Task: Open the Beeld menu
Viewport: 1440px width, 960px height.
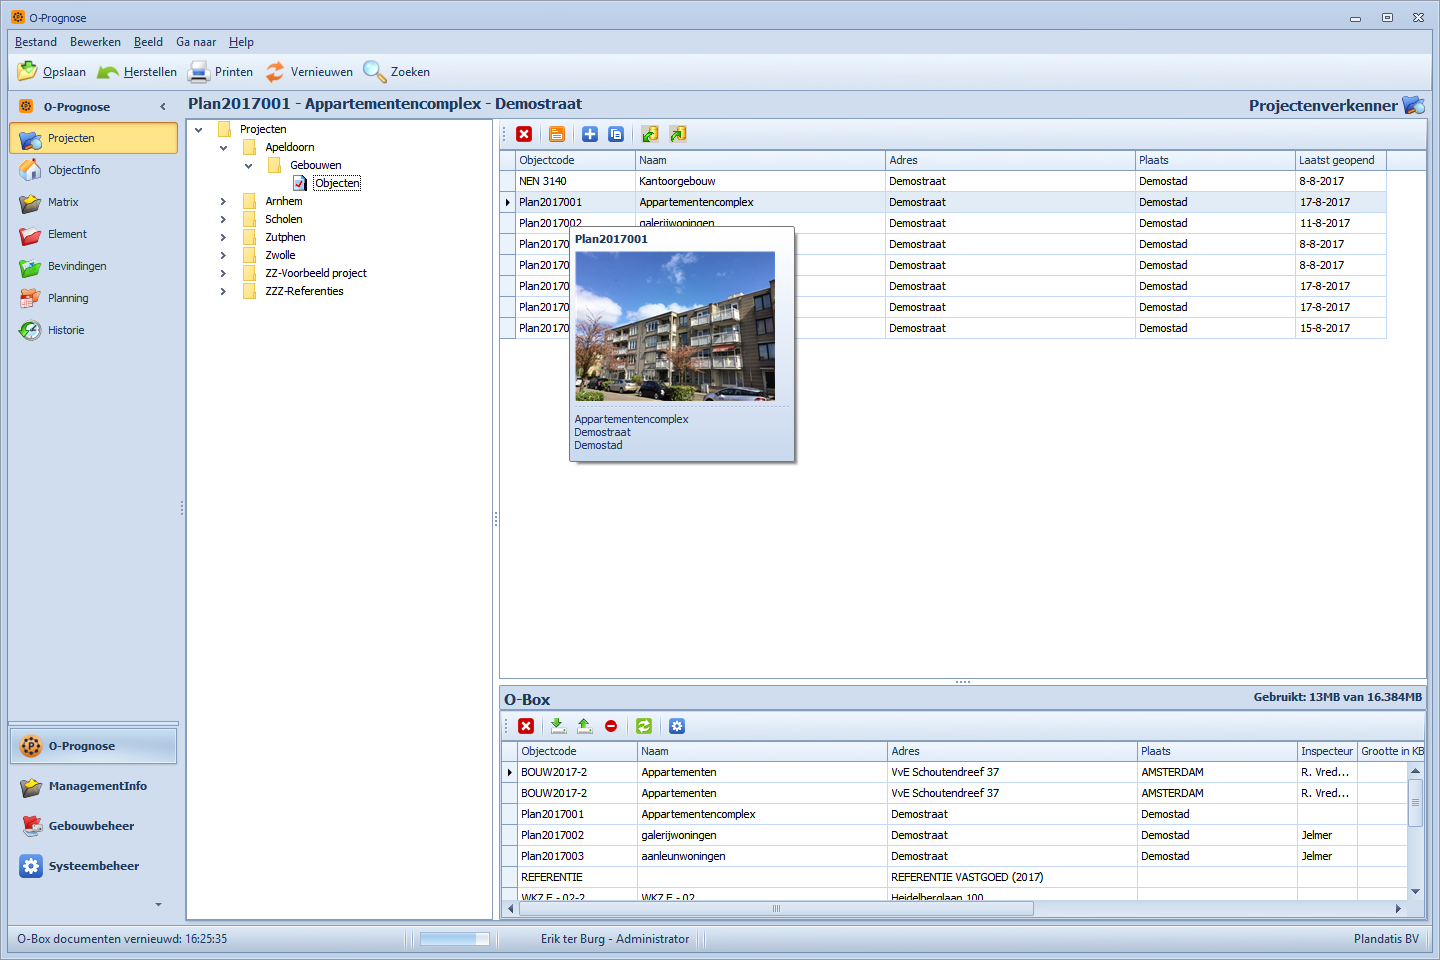Action: (x=148, y=42)
